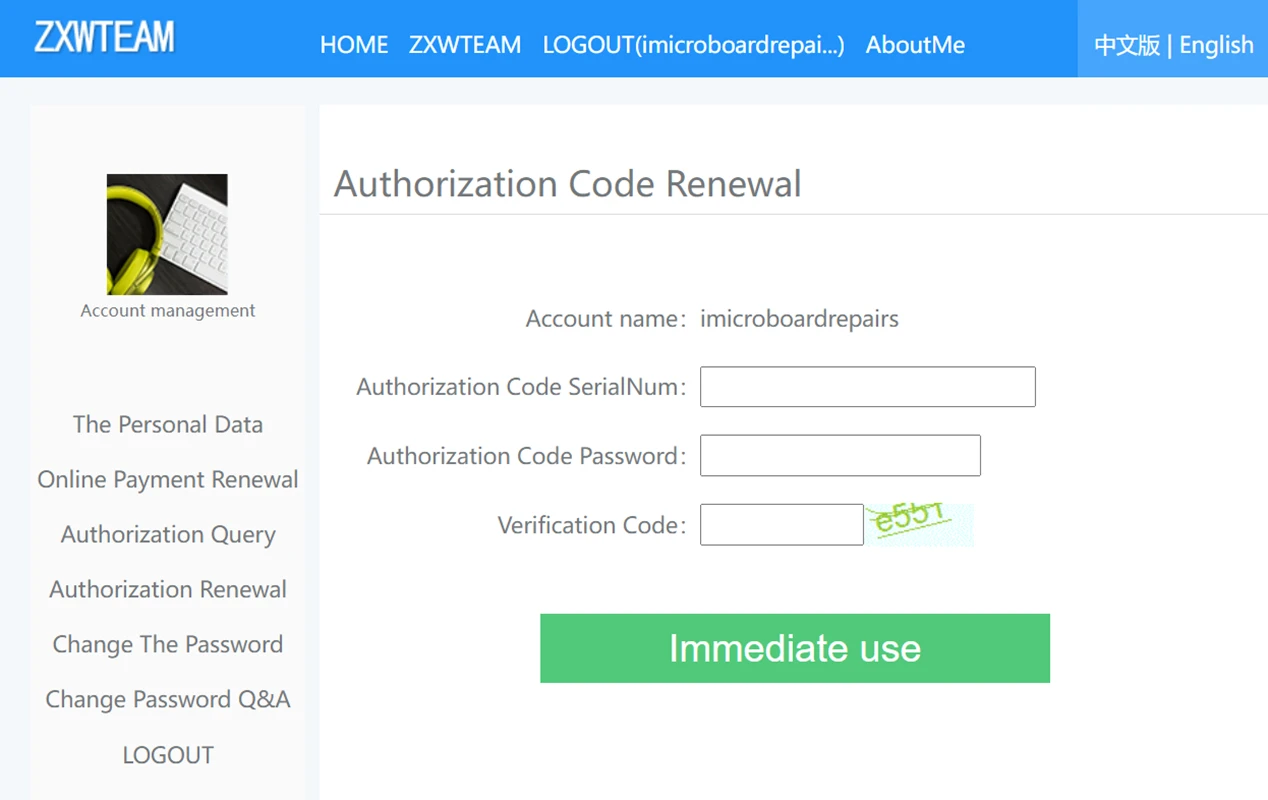Screen dimensions: 1268x800
Task: Open the AboutMe page
Action: [915, 45]
